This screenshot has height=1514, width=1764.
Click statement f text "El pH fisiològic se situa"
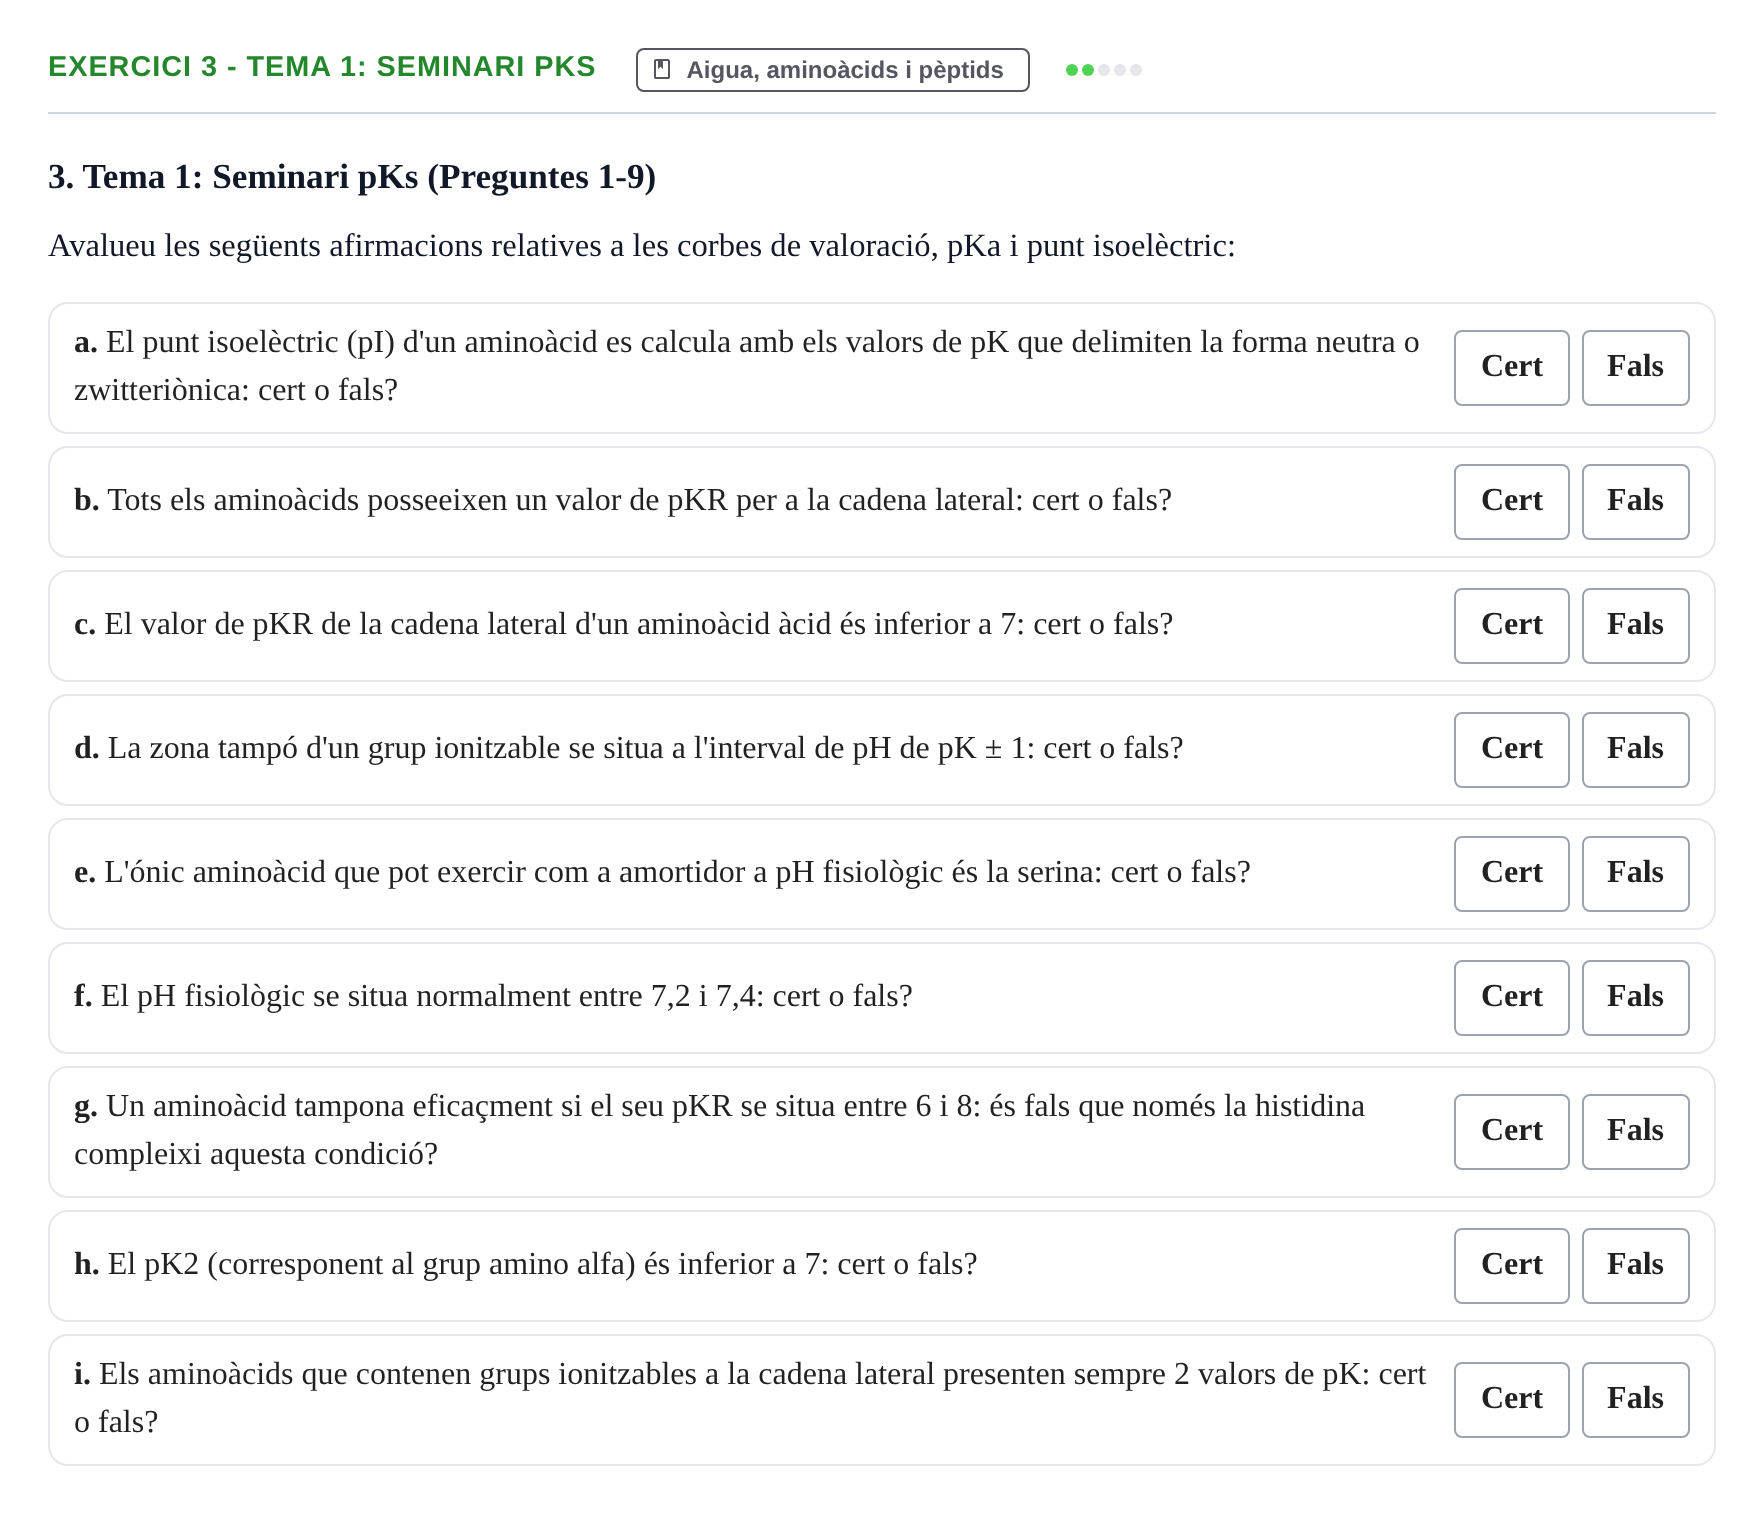pos(493,996)
